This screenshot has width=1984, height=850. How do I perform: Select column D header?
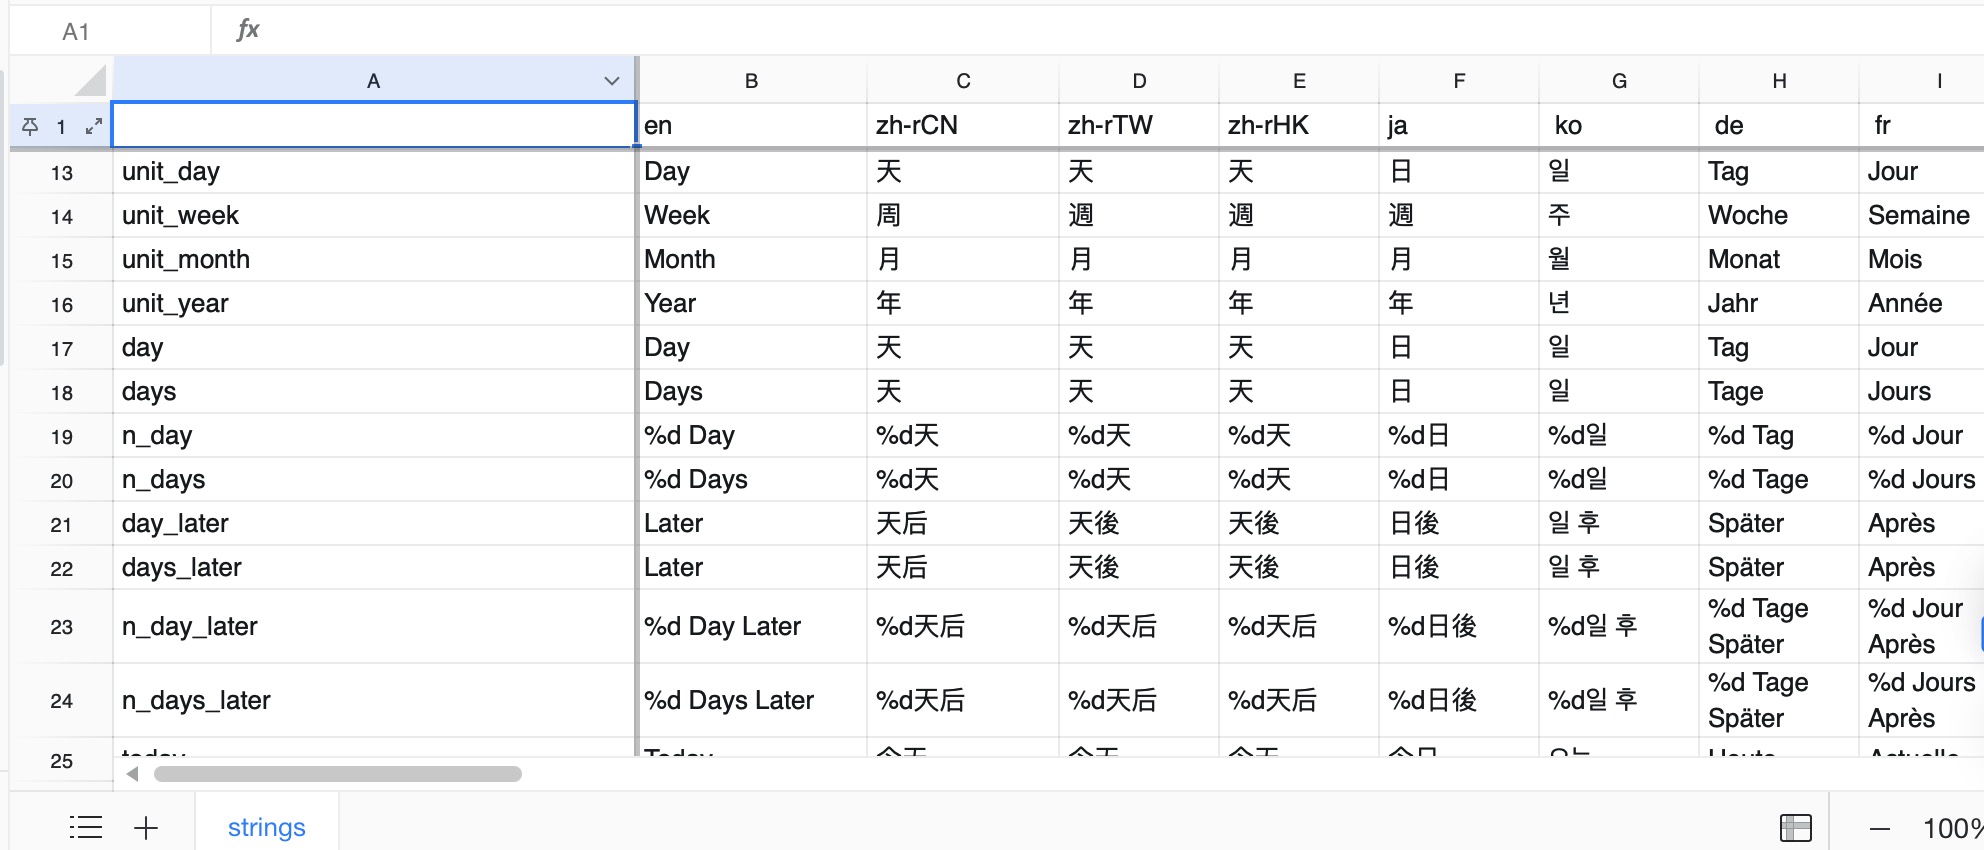pyautogui.click(x=1139, y=81)
